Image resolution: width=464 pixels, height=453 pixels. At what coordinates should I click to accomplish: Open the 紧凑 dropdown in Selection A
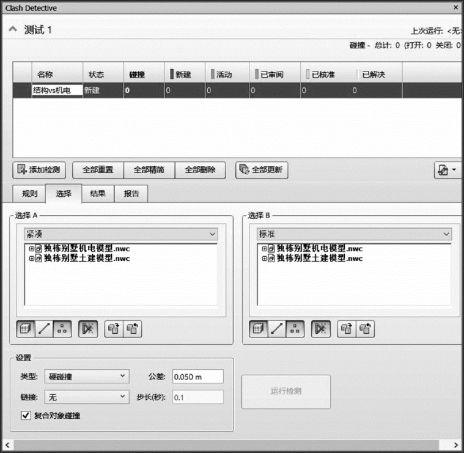(121, 234)
